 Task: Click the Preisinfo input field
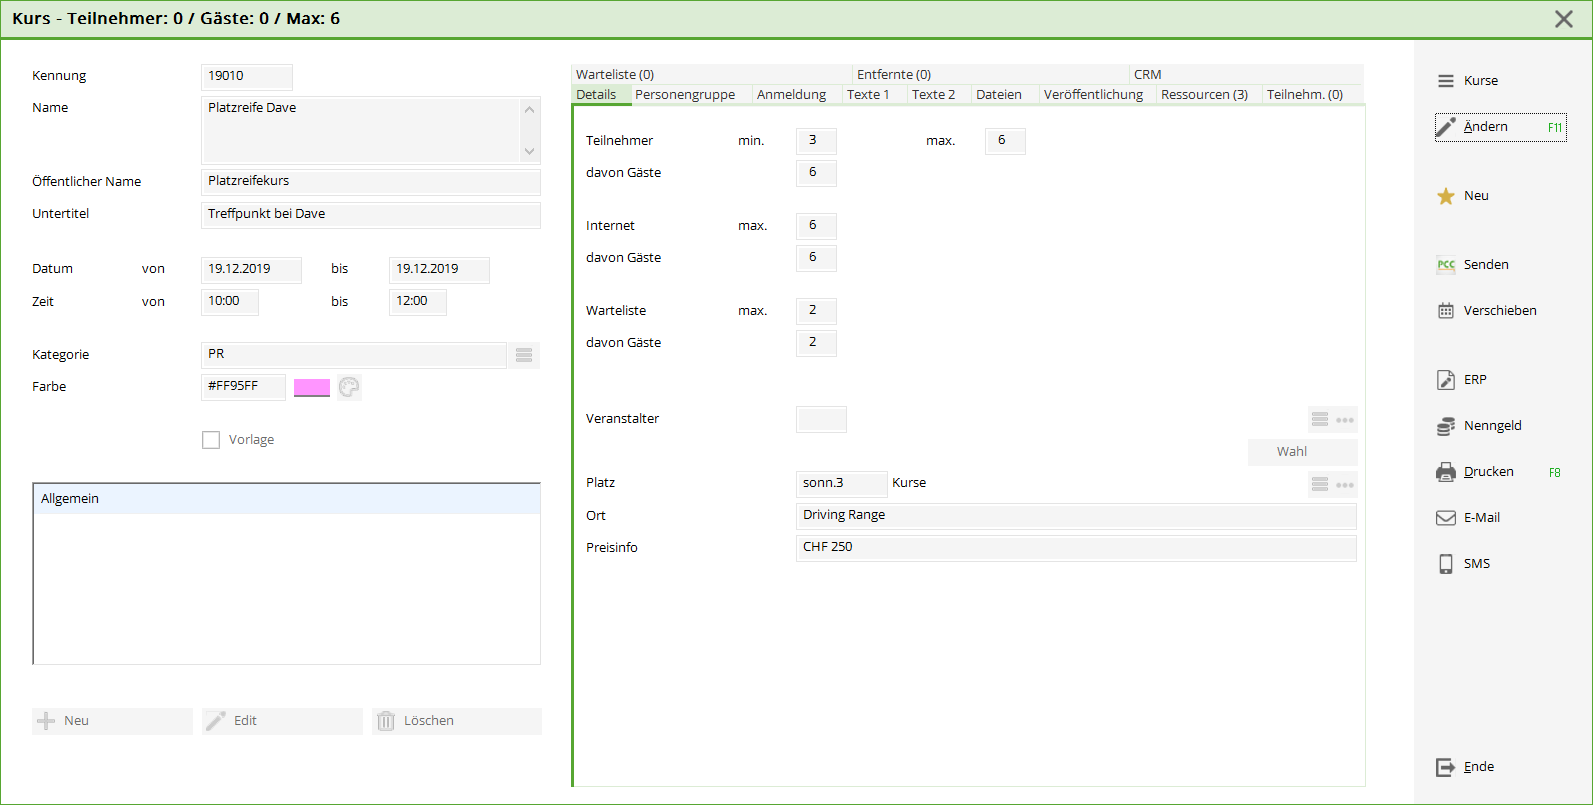1075,548
